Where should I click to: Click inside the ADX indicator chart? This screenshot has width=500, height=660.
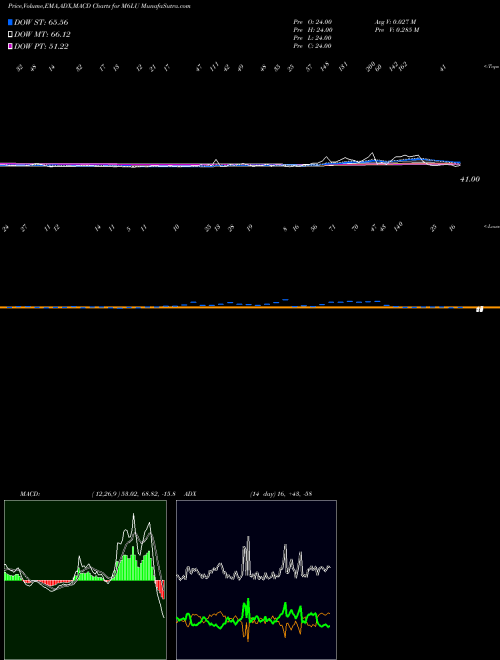tap(256, 580)
